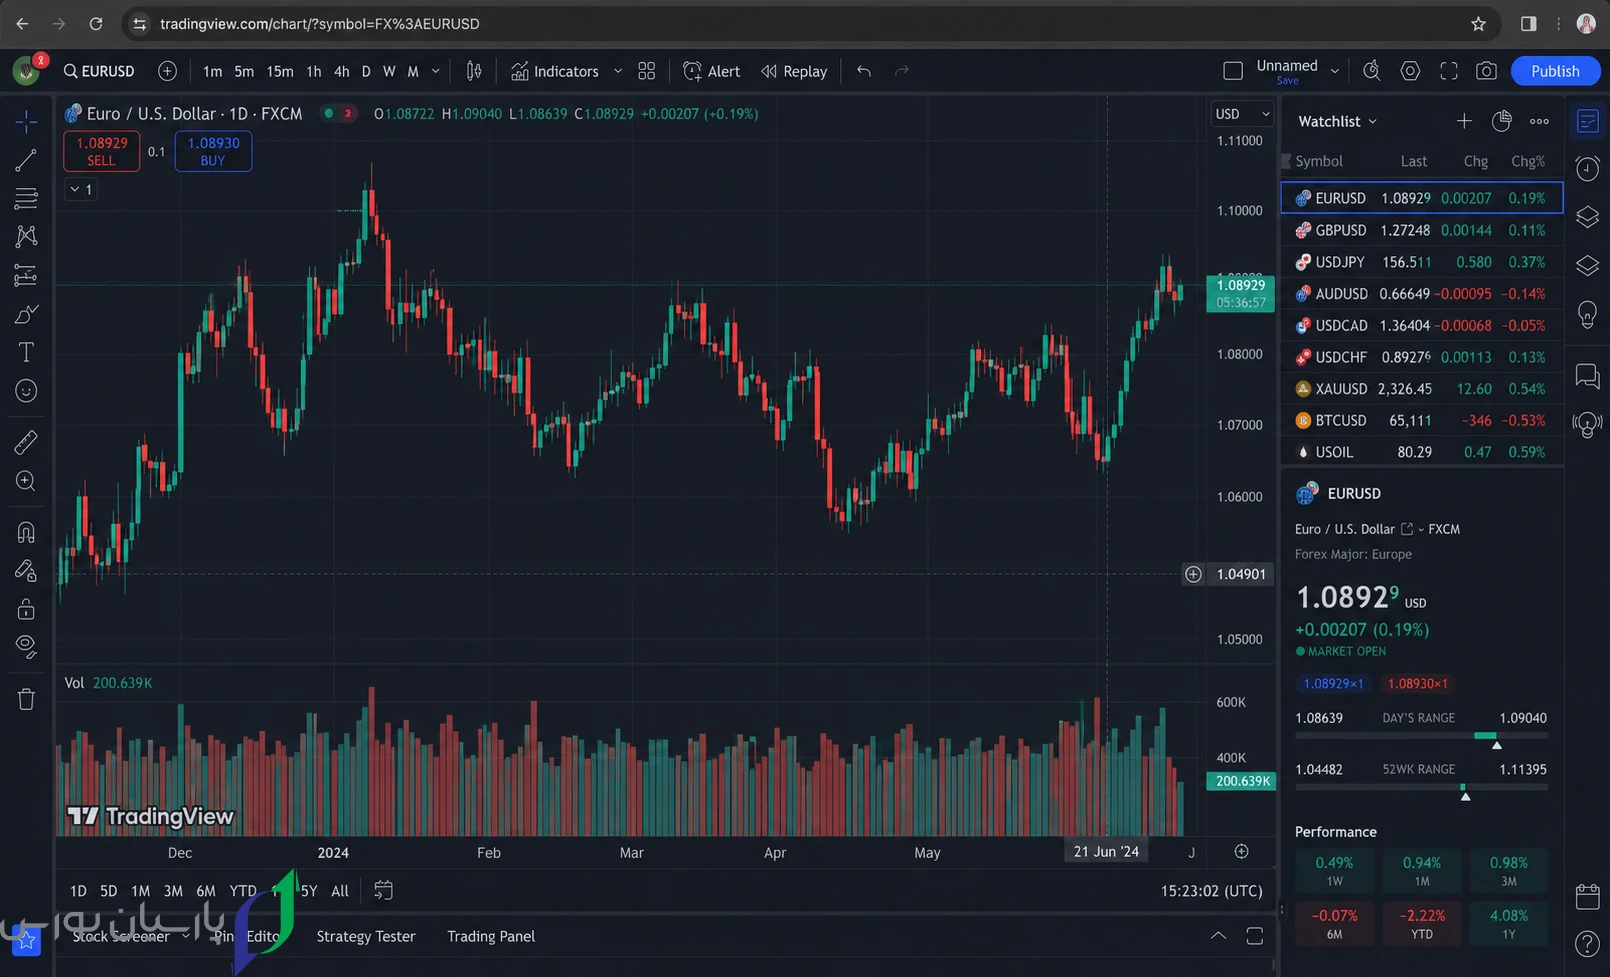Add a symbol to the Watchlist
The width and height of the screenshot is (1610, 977).
tap(1464, 121)
